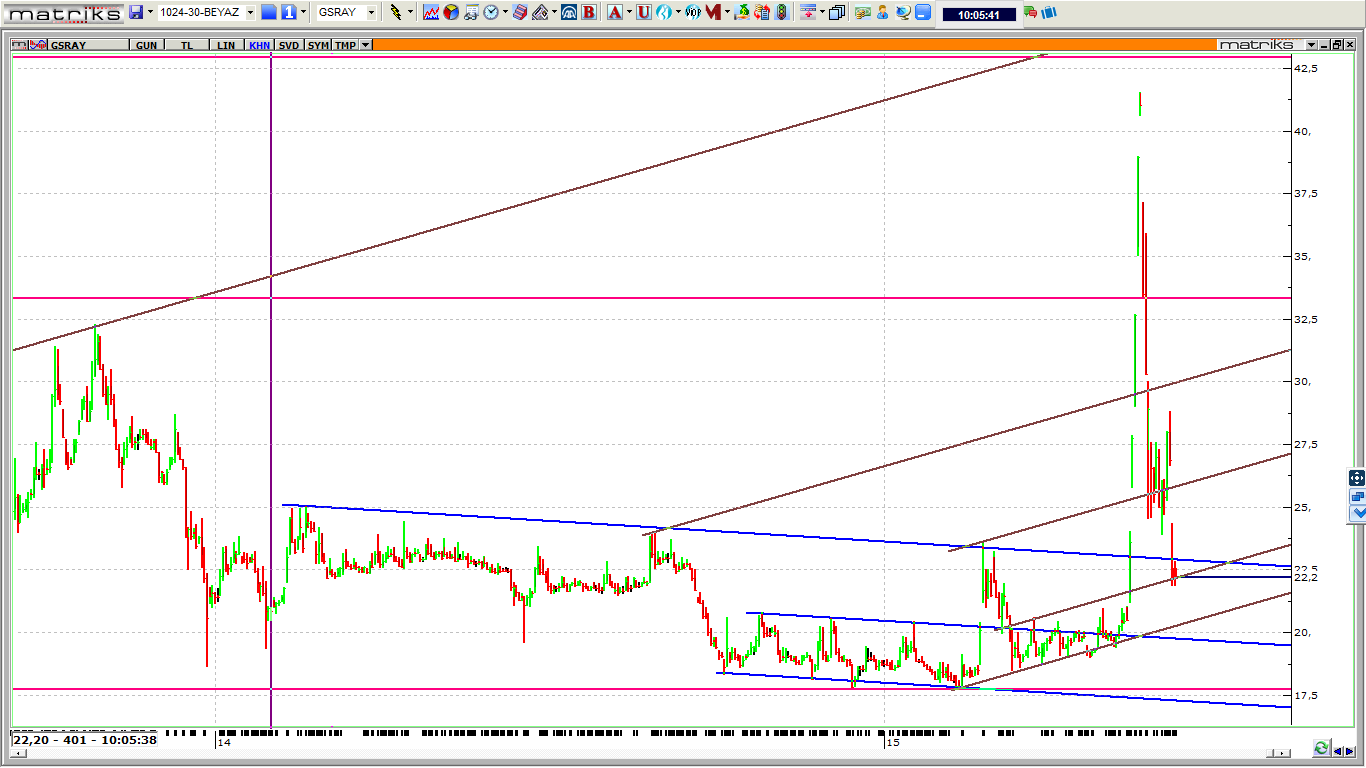Toggle LIN linear scale mode
This screenshot has height=768, width=1366.
pyautogui.click(x=227, y=45)
